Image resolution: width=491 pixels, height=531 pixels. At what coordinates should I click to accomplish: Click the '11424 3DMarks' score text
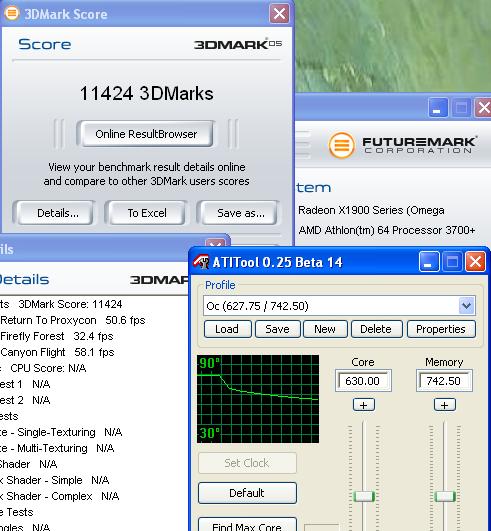click(146, 93)
